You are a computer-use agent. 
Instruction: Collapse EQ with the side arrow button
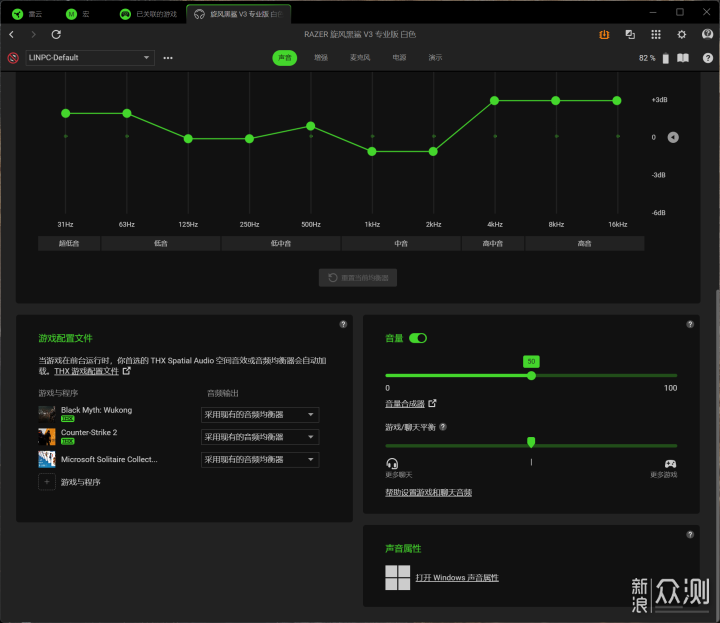(673, 137)
